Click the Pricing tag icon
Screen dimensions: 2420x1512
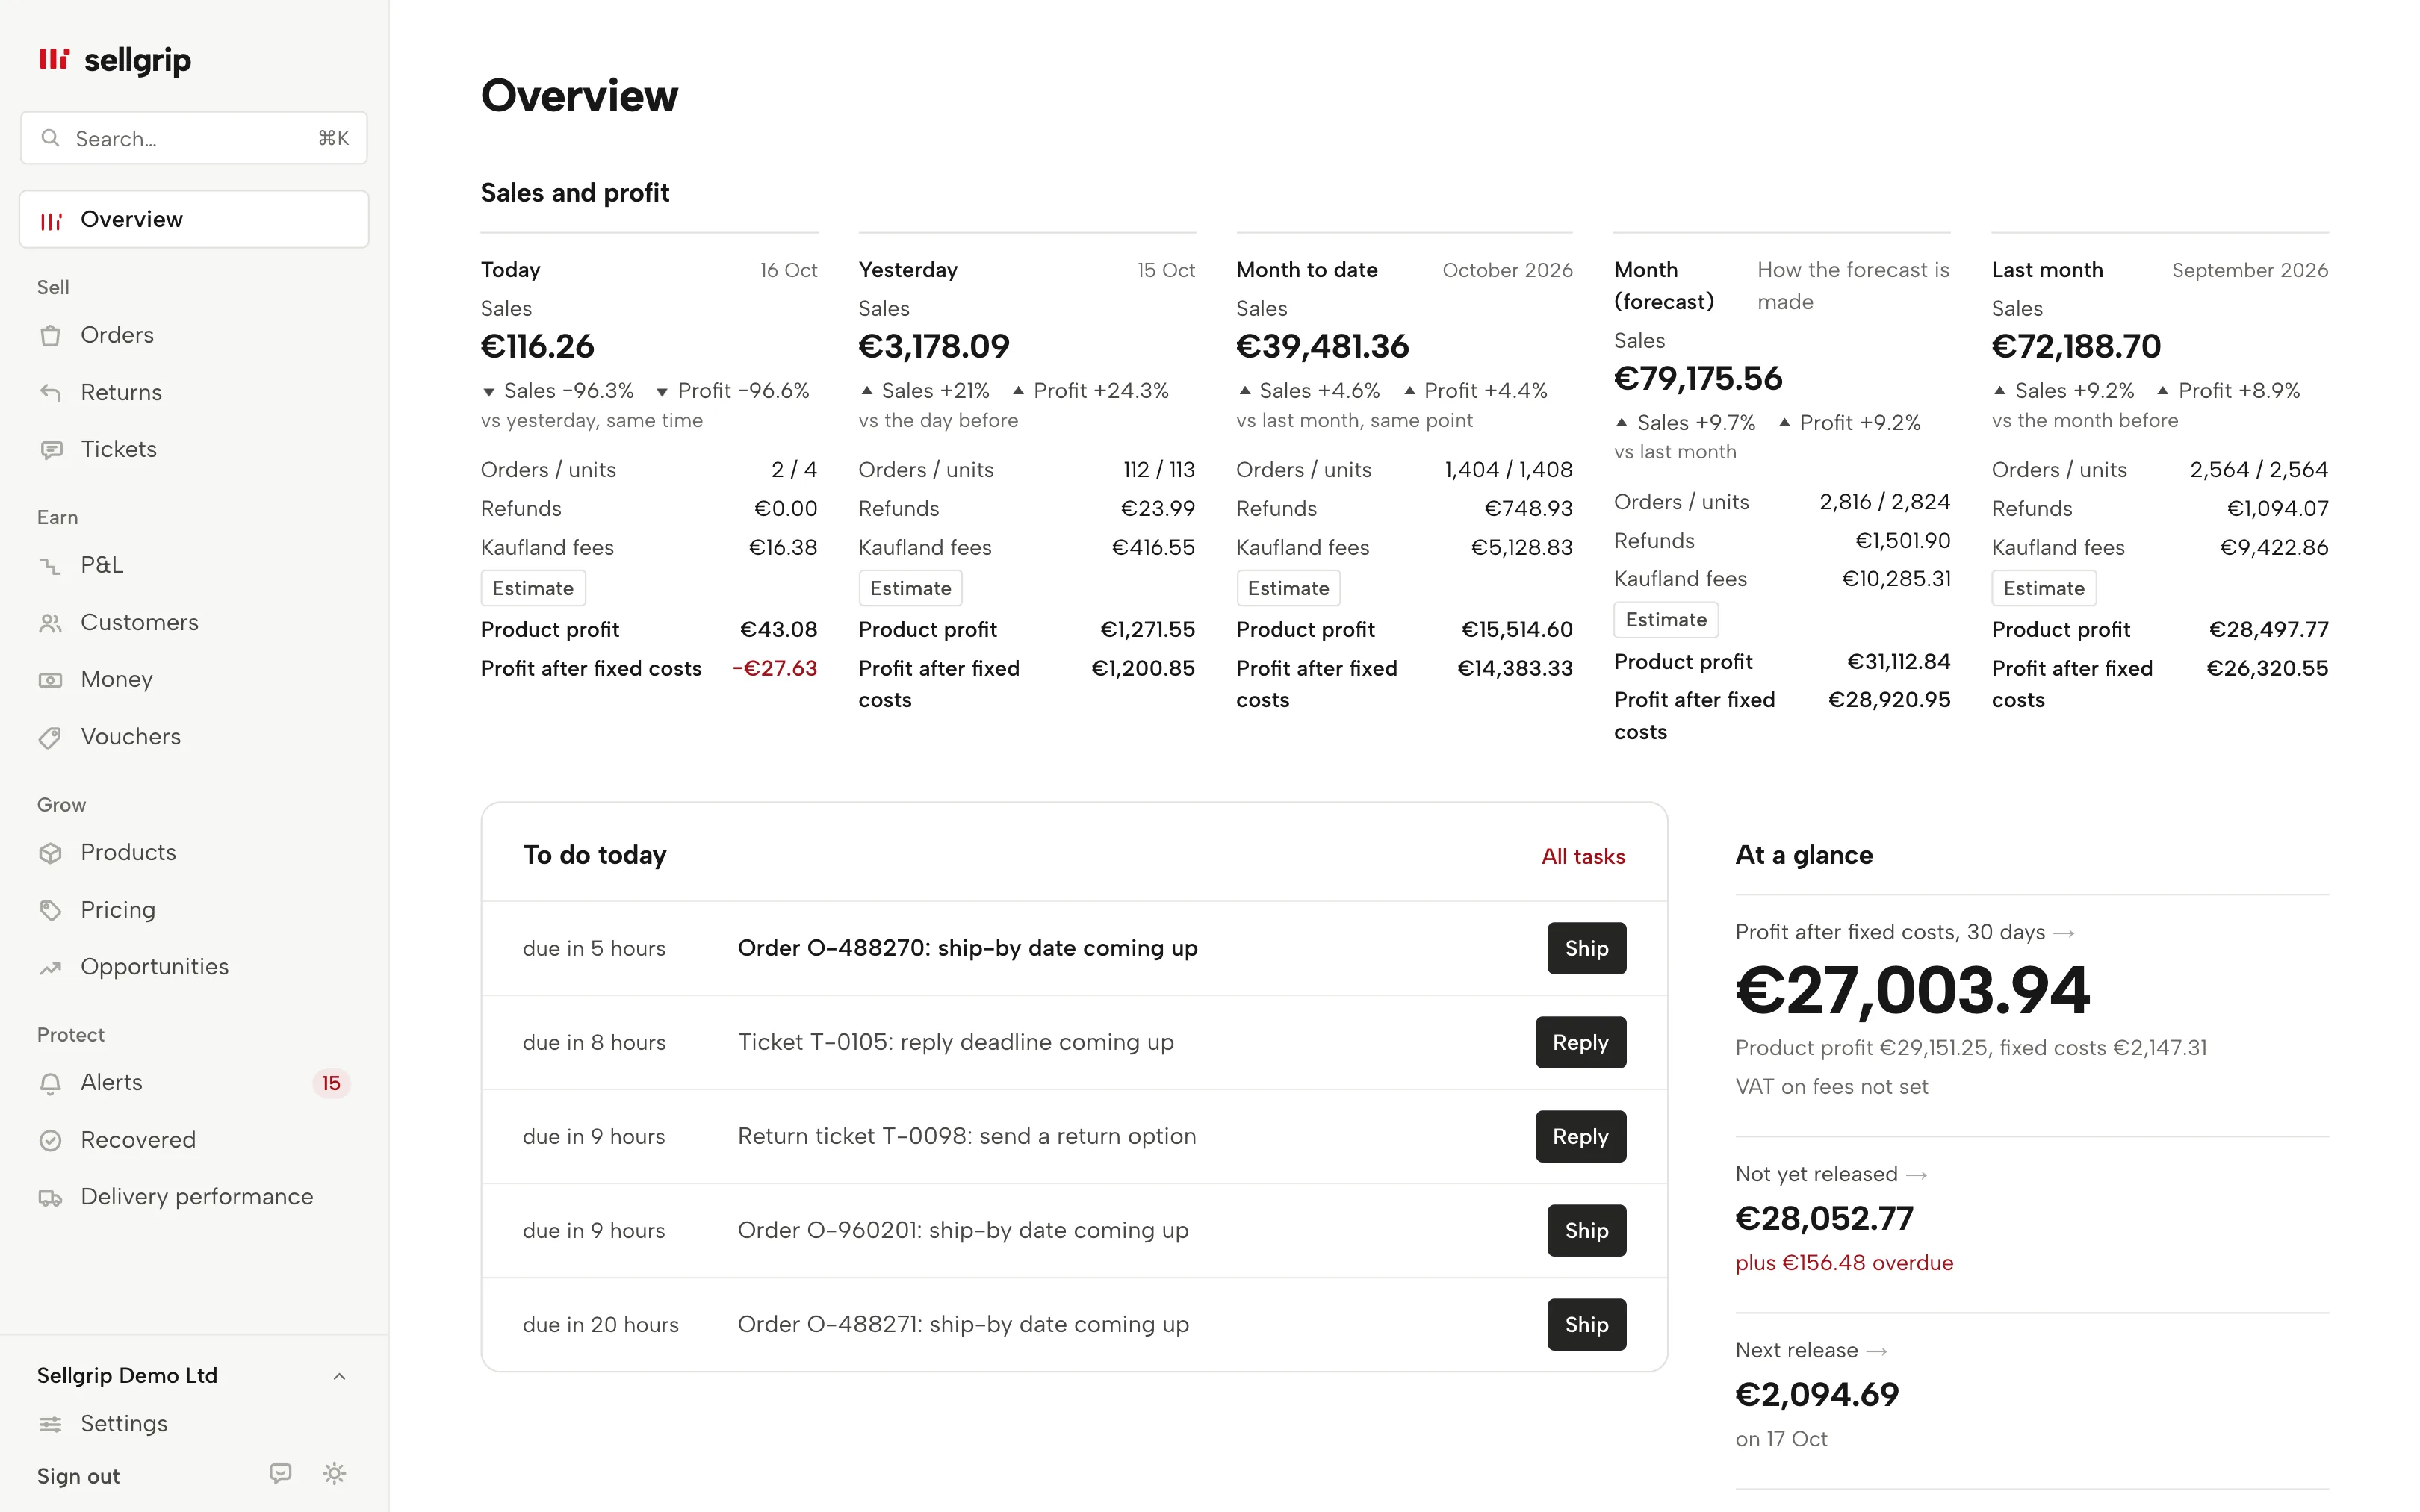50,910
